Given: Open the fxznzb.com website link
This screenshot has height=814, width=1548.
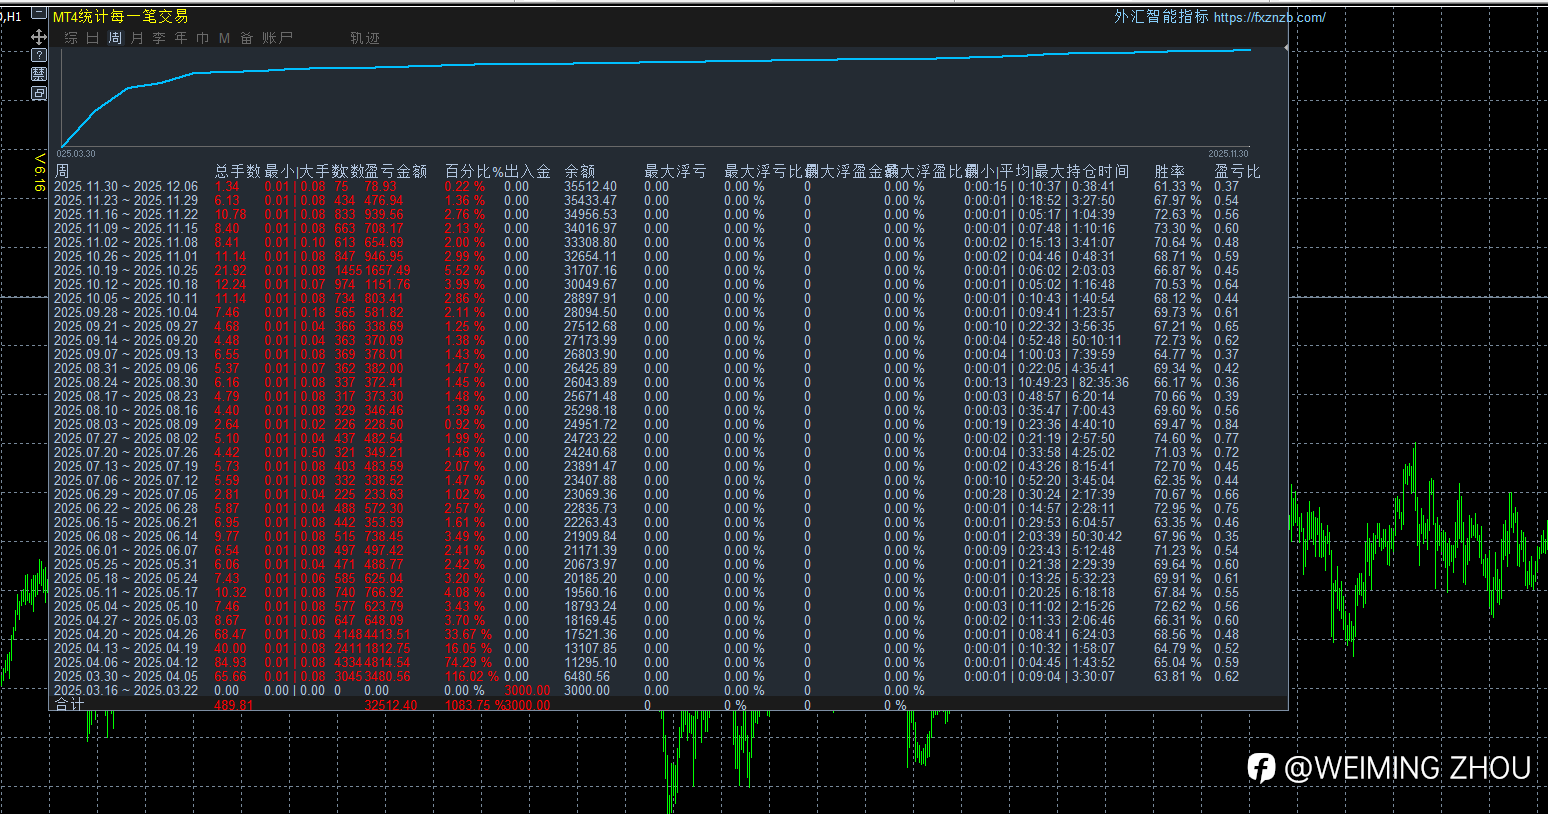Looking at the screenshot, I should [1269, 17].
